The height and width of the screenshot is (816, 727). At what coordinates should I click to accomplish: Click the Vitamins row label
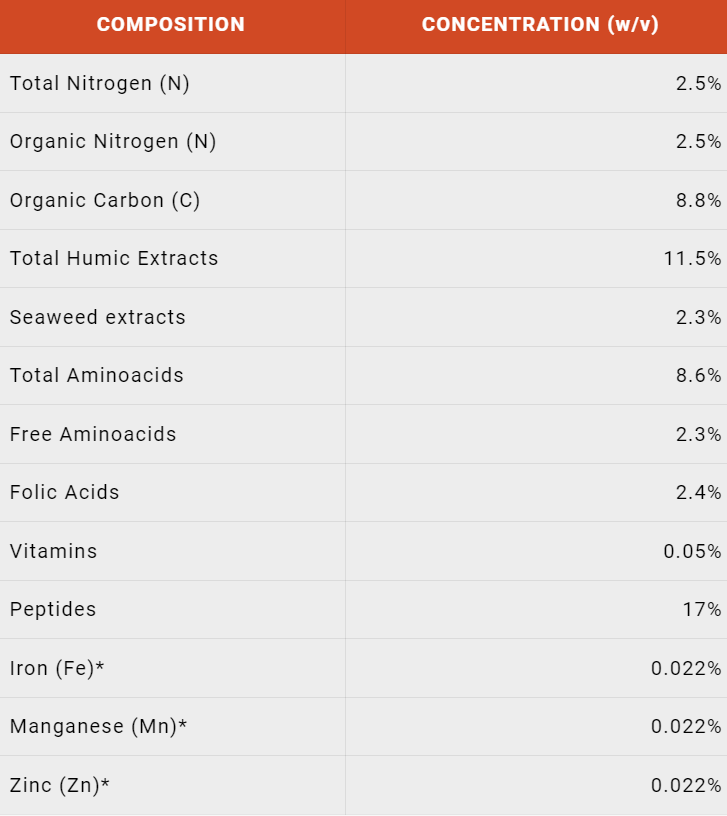[x=53, y=551]
